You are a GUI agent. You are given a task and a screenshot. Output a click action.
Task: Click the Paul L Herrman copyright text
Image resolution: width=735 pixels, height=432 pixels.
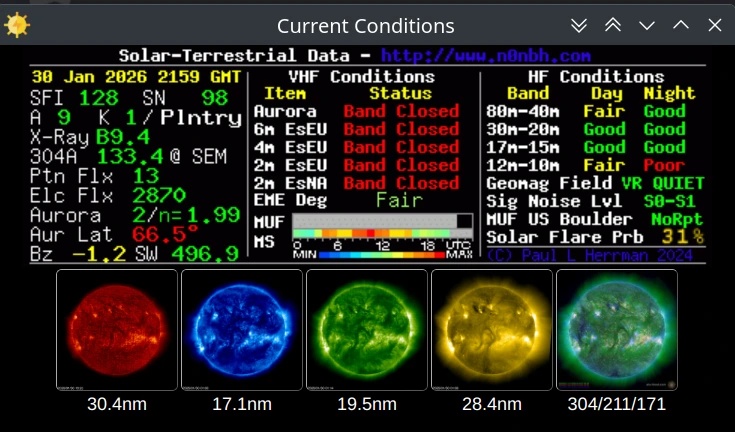(x=595, y=255)
